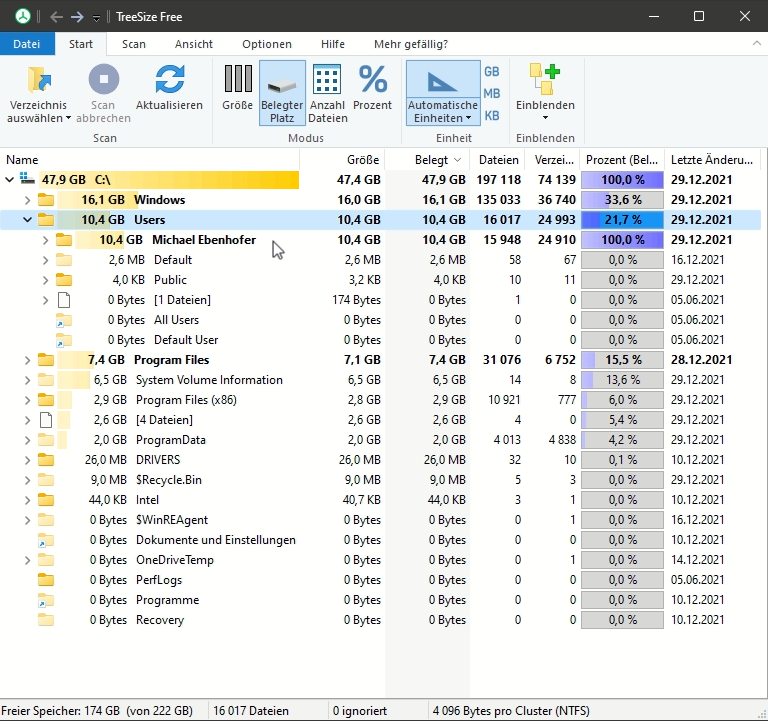768x721 pixels.
Task: Switch to the Scan ribbon tab
Action: [x=134, y=44]
